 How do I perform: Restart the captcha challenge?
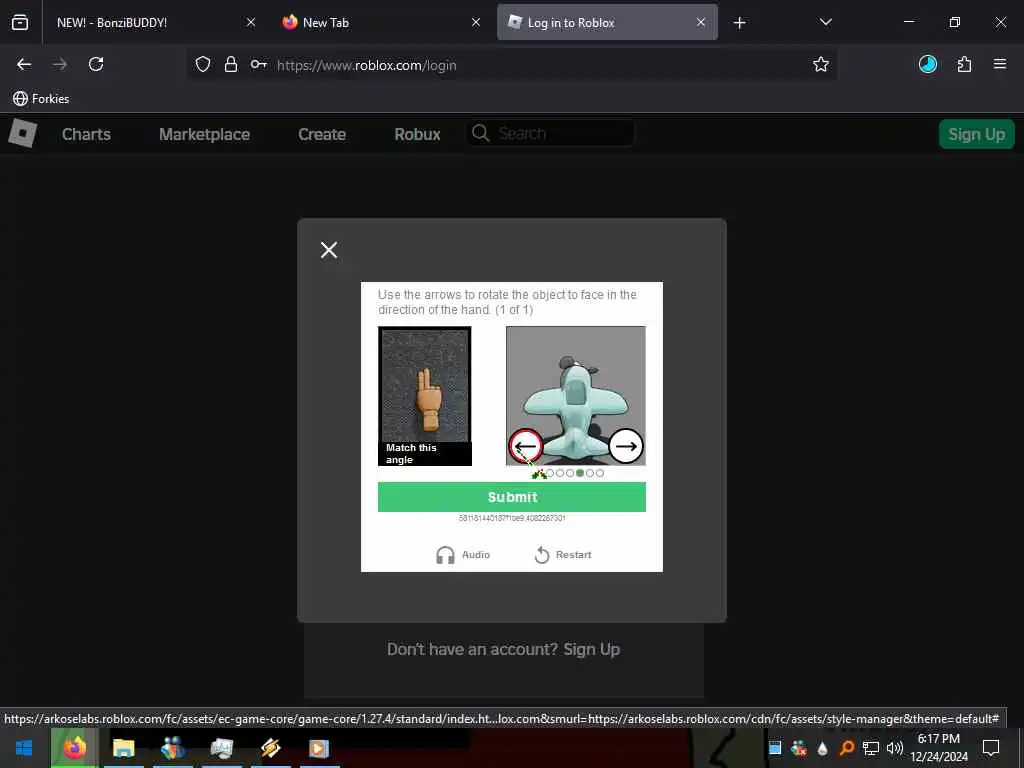click(x=563, y=554)
